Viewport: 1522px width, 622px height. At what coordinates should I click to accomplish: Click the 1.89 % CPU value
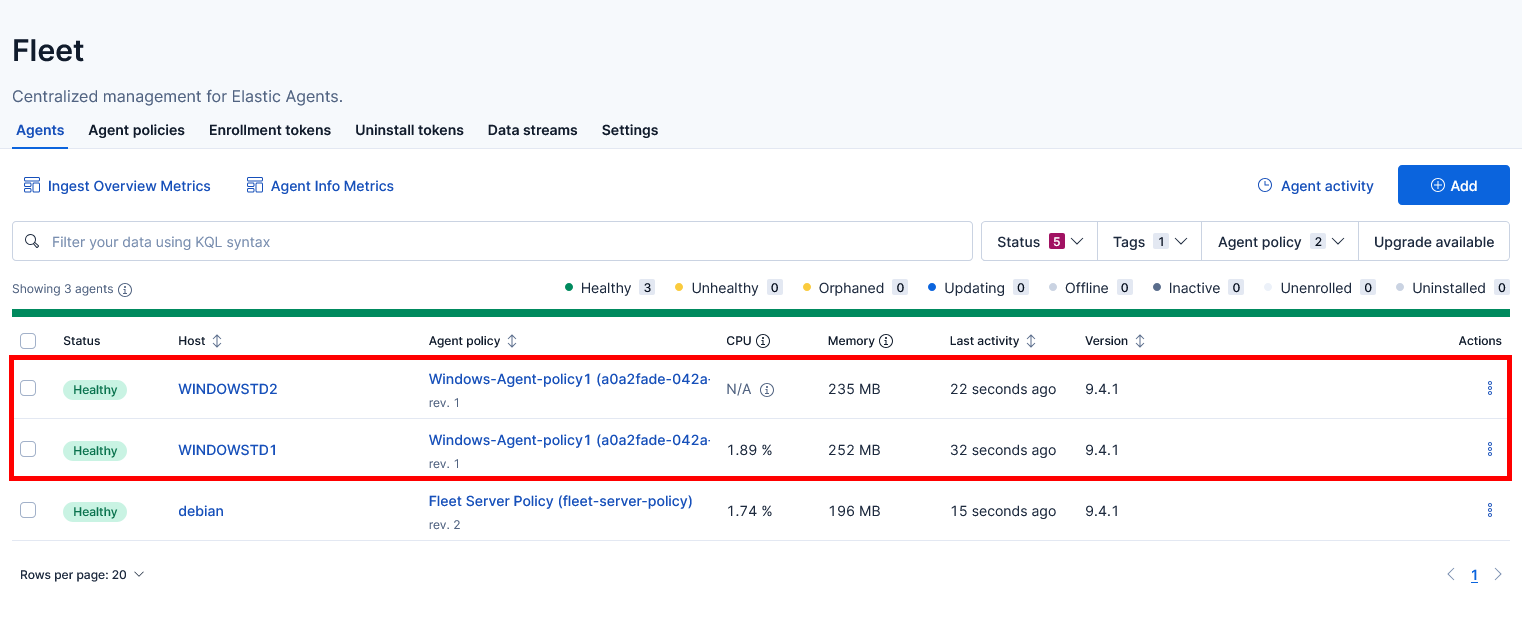pos(749,450)
